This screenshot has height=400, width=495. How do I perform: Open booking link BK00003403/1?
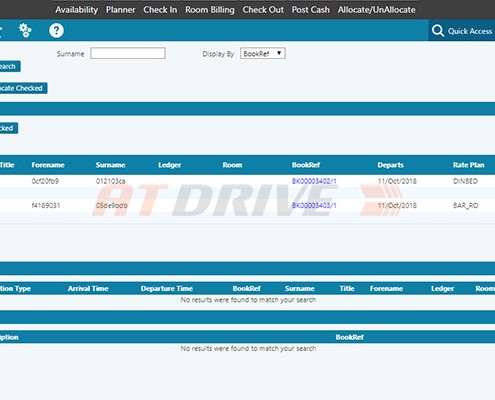tap(314, 205)
